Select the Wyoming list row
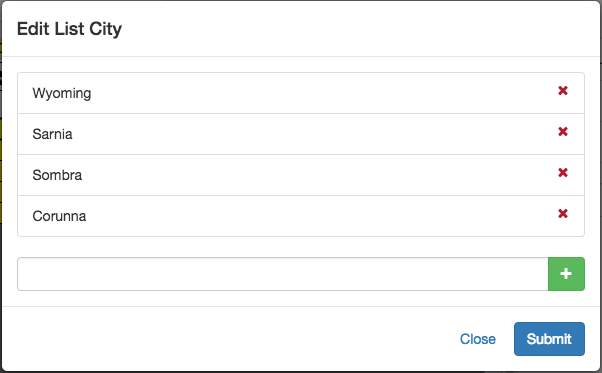602x373 pixels. [x=301, y=93]
